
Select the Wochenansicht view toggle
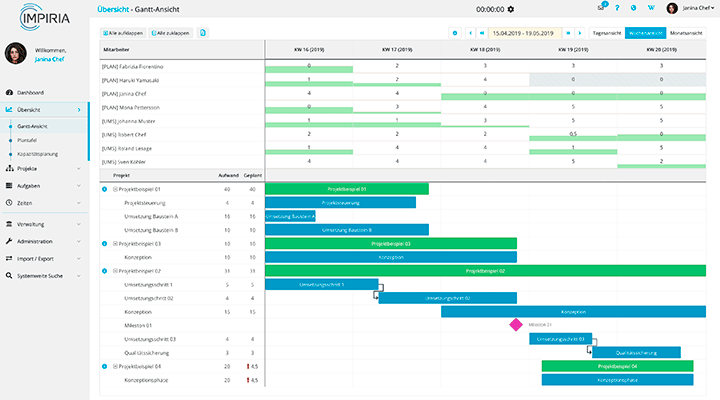tap(645, 33)
